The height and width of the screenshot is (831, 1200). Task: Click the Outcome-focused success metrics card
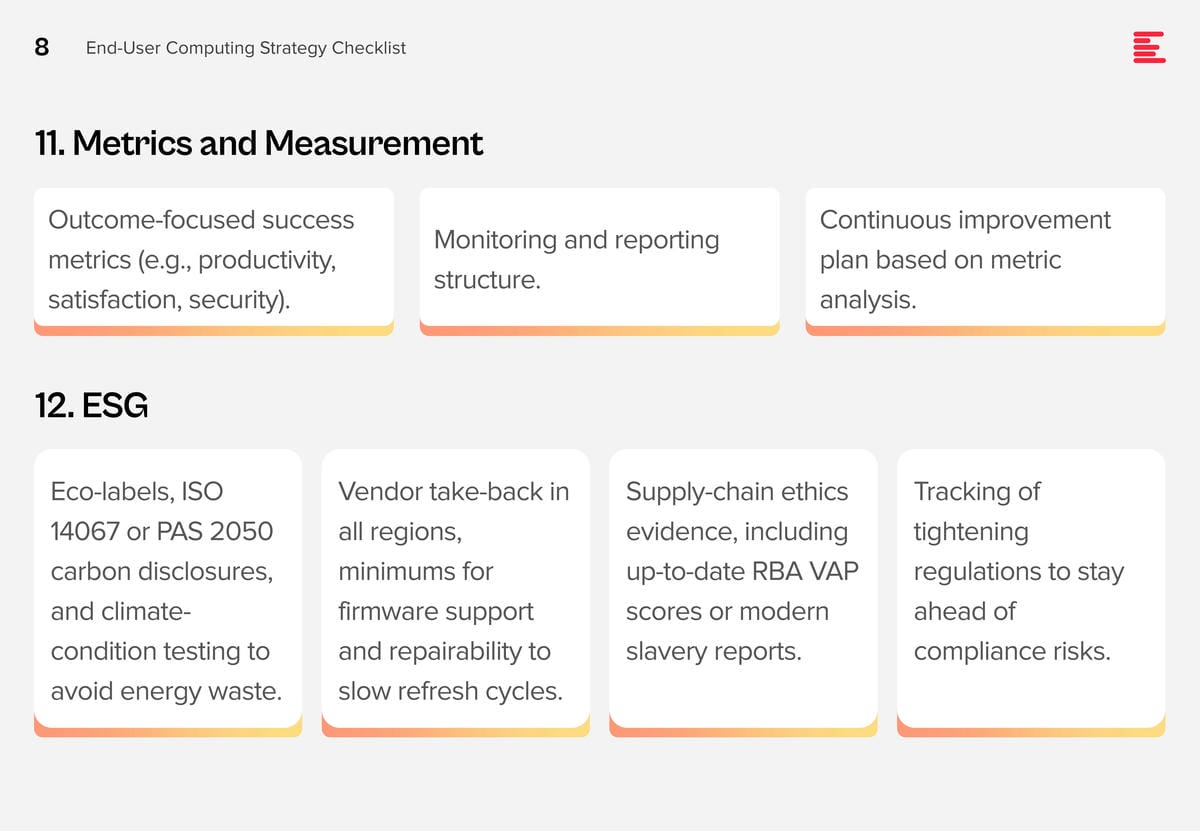pos(214,257)
